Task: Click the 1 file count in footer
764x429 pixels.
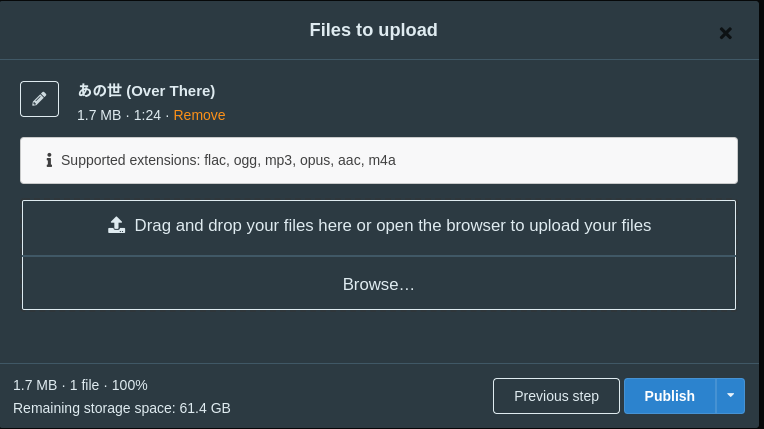Action: pos(84,385)
